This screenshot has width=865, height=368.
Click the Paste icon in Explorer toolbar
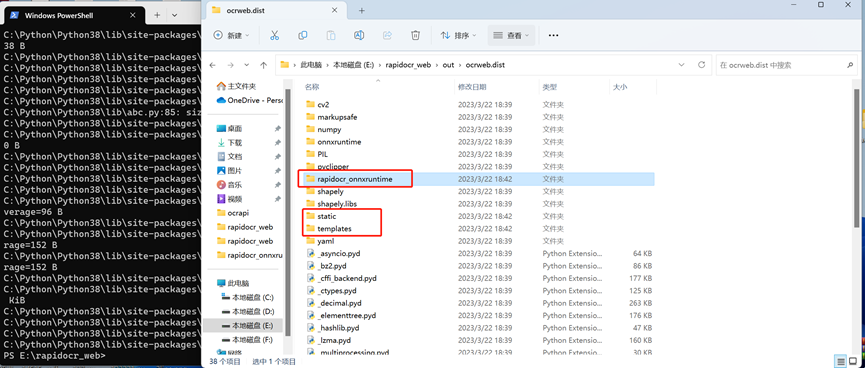pyautogui.click(x=330, y=35)
